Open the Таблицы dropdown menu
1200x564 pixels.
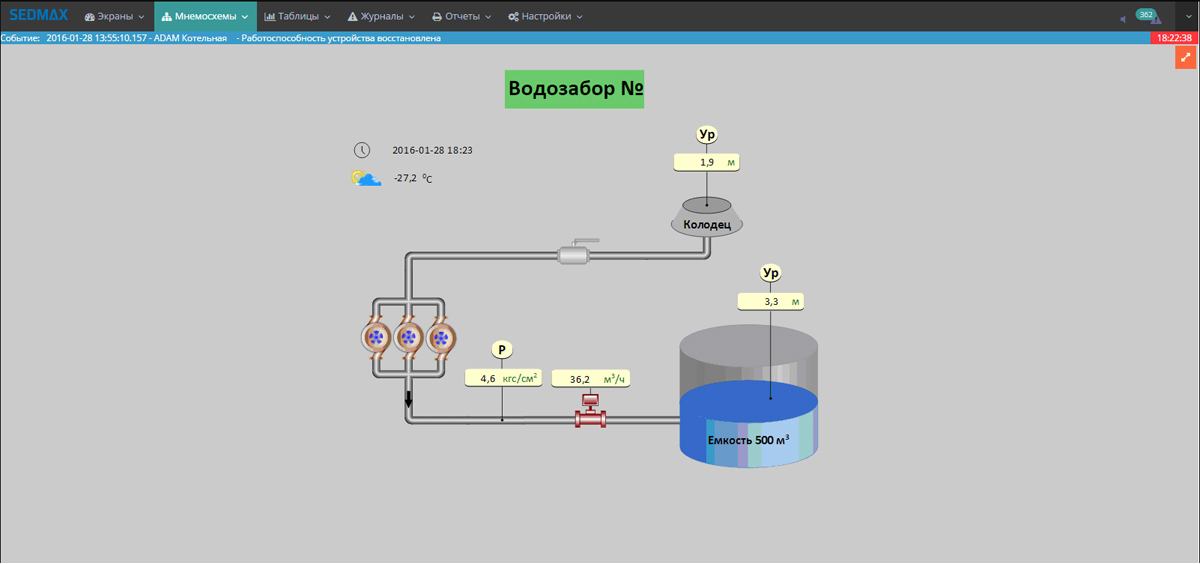click(x=299, y=16)
